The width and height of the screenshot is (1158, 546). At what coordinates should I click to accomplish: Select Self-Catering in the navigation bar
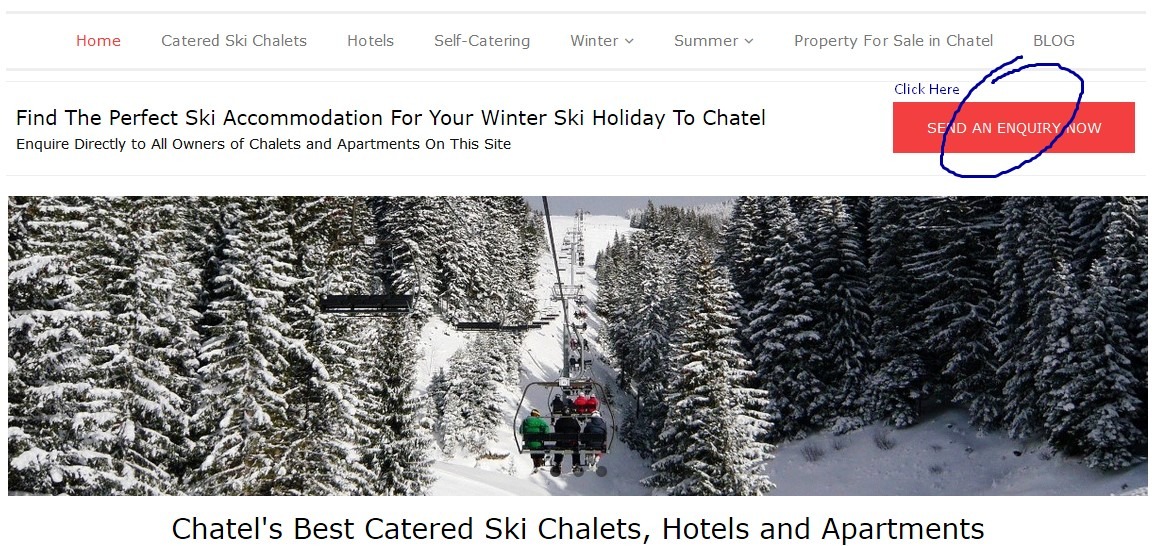click(x=482, y=41)
